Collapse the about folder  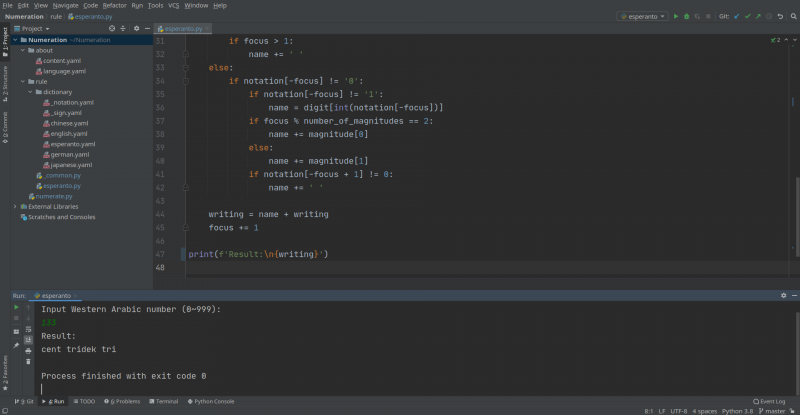(x=23, y=51)
